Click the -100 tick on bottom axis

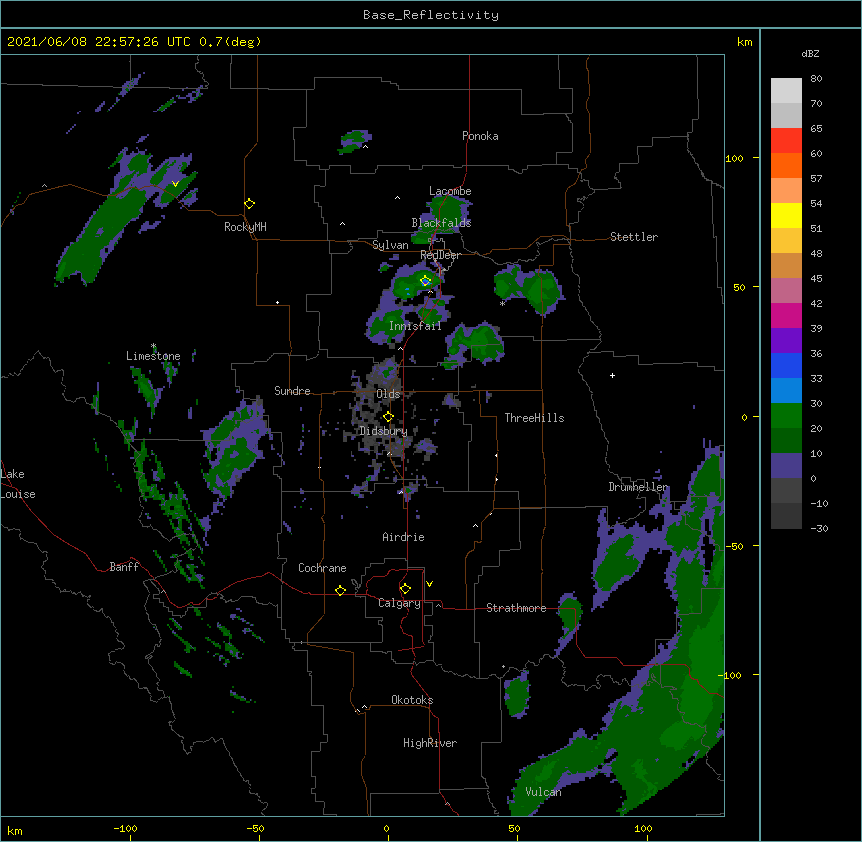click(x=125, y=828)
